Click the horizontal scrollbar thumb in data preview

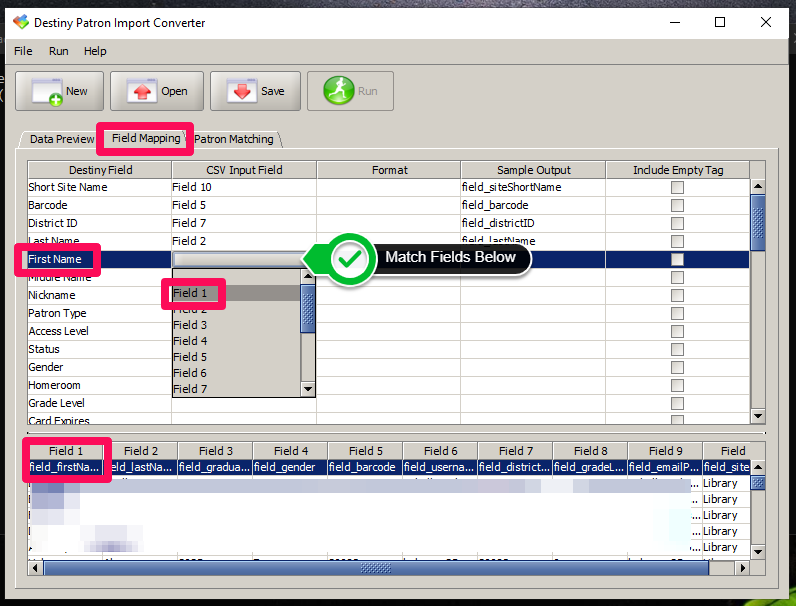376,568
